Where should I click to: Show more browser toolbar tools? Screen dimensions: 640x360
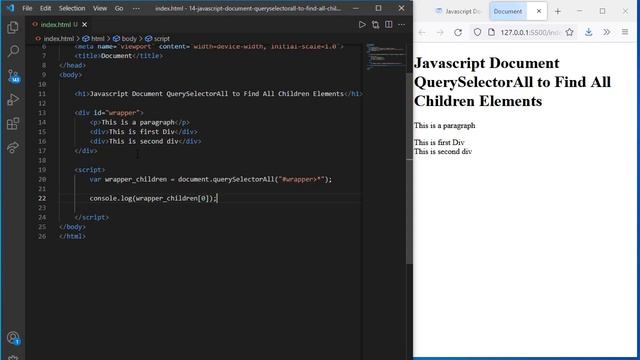tap(607, 32)
